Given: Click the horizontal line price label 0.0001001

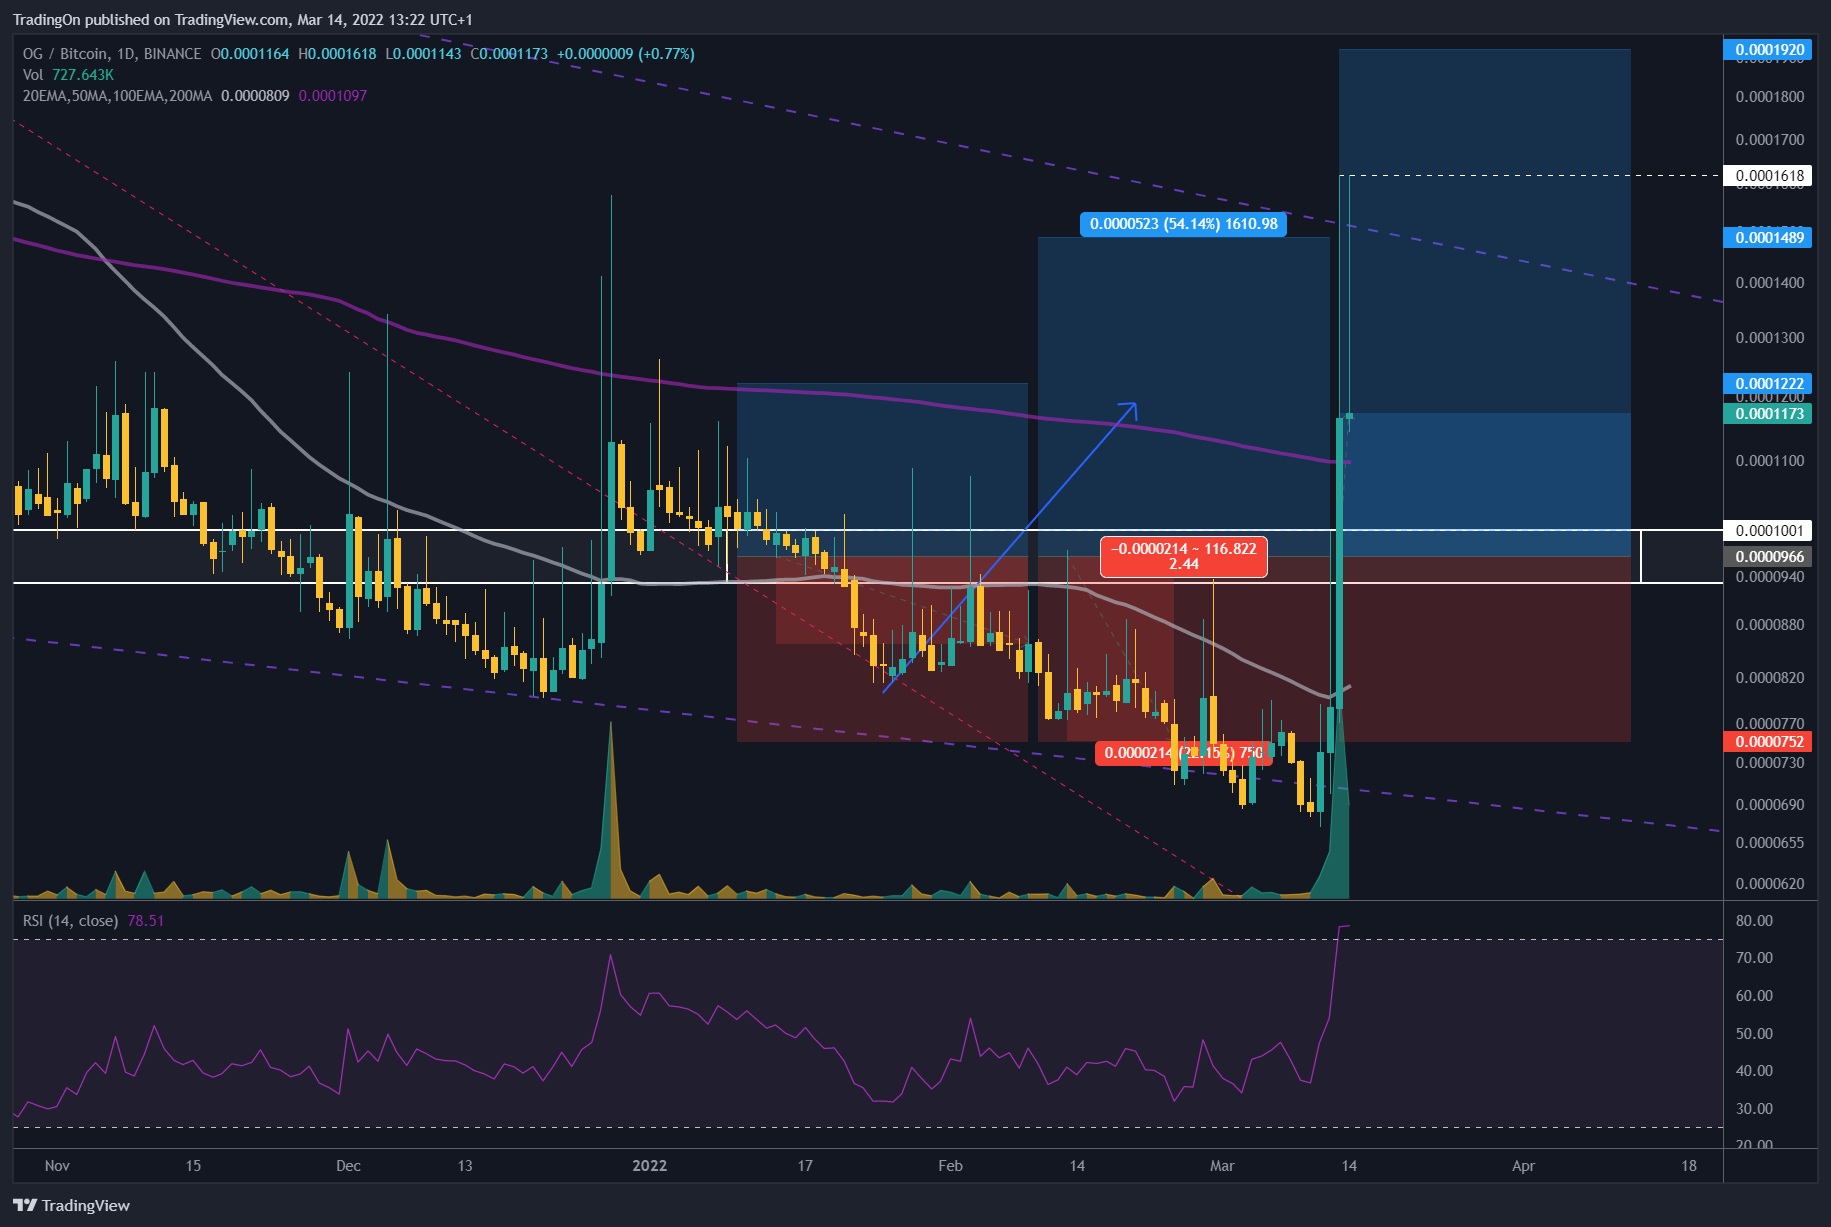Looking at the screenshot, I should [x=1769, y=531].
